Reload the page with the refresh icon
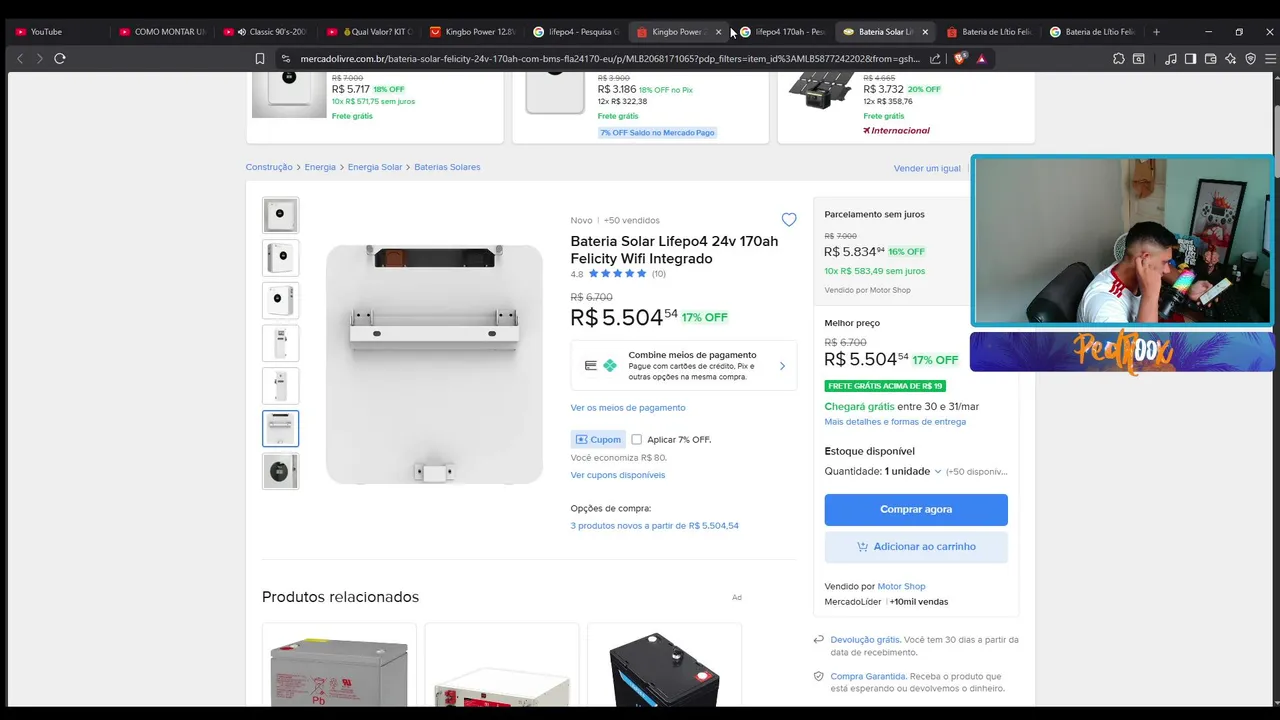Screen dimensions: 1280x720 point(60,59)
